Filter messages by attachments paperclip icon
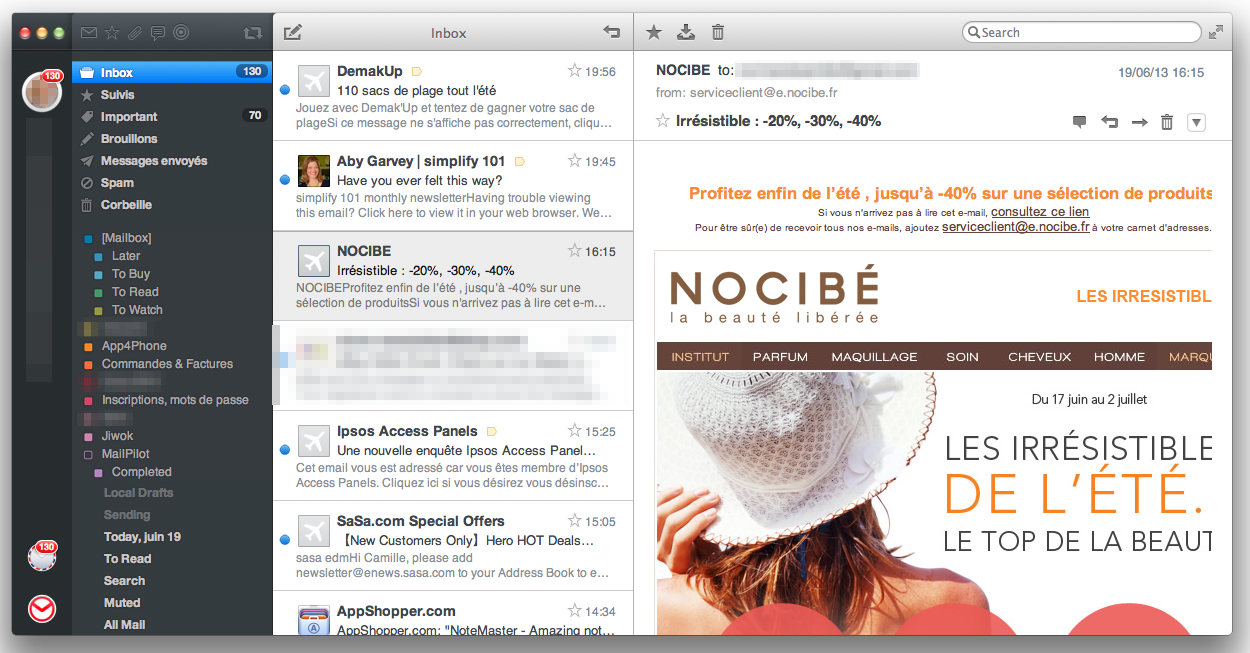1250x653 pixels. (x=135, y=33)
